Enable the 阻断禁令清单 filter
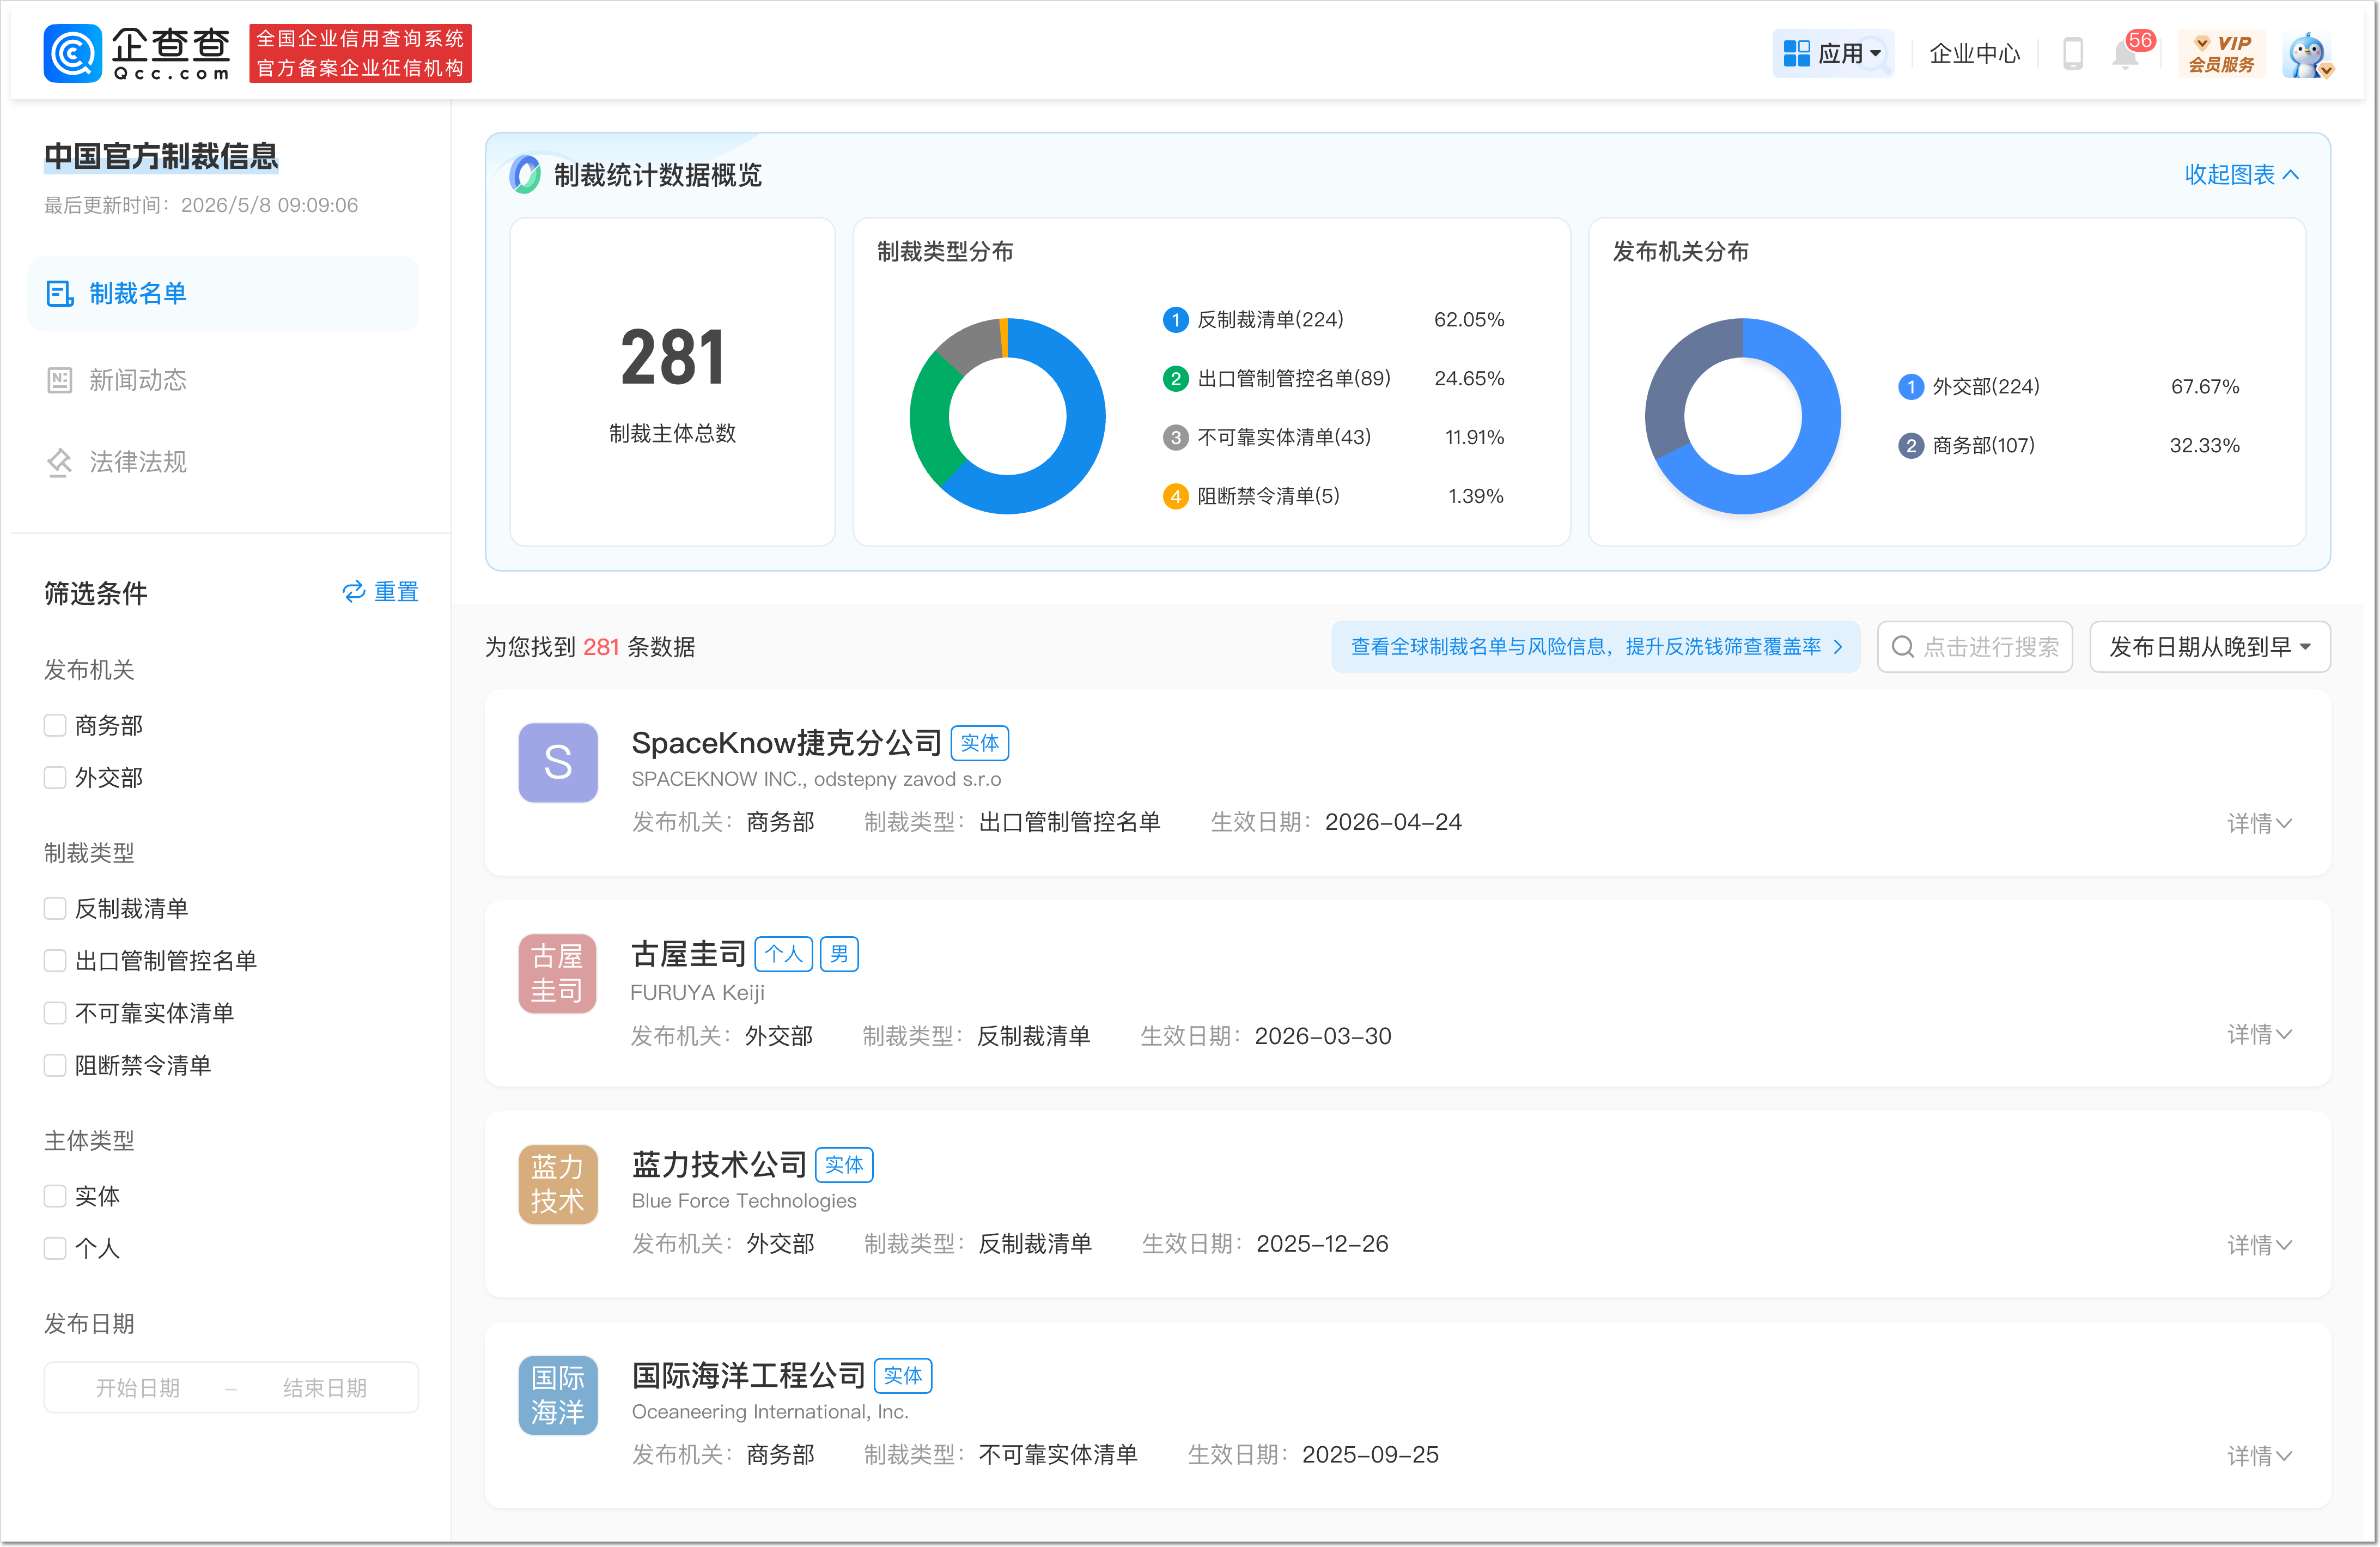 coord(55,1065)
